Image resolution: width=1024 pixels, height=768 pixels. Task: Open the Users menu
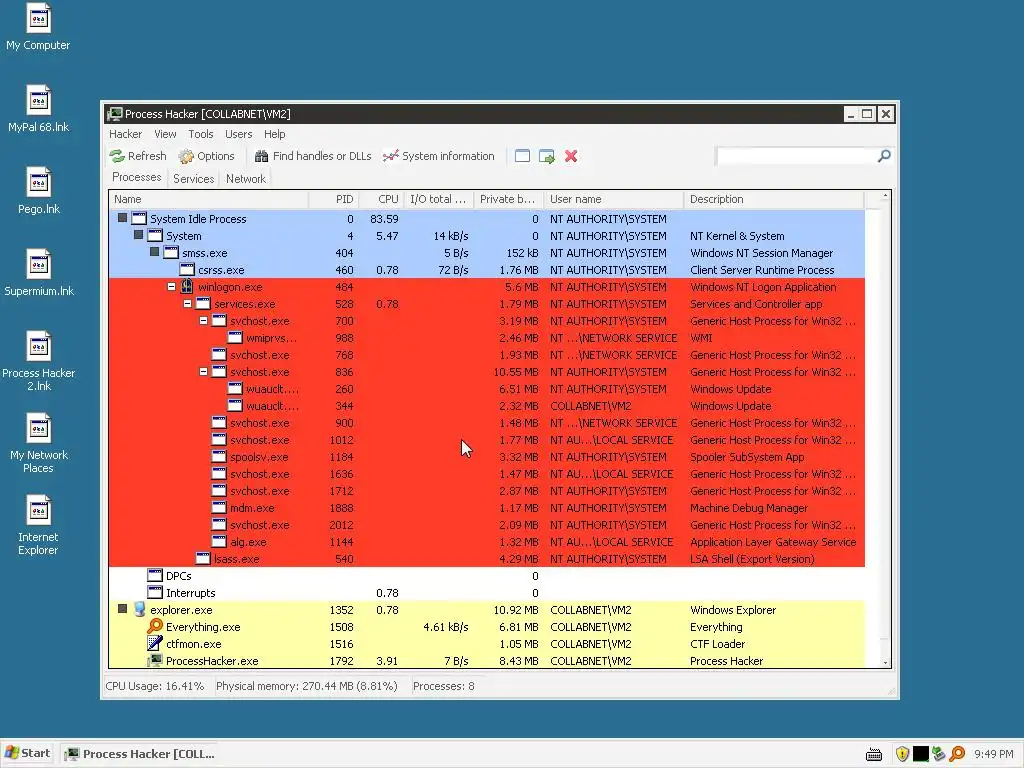[x=238, y=134]
